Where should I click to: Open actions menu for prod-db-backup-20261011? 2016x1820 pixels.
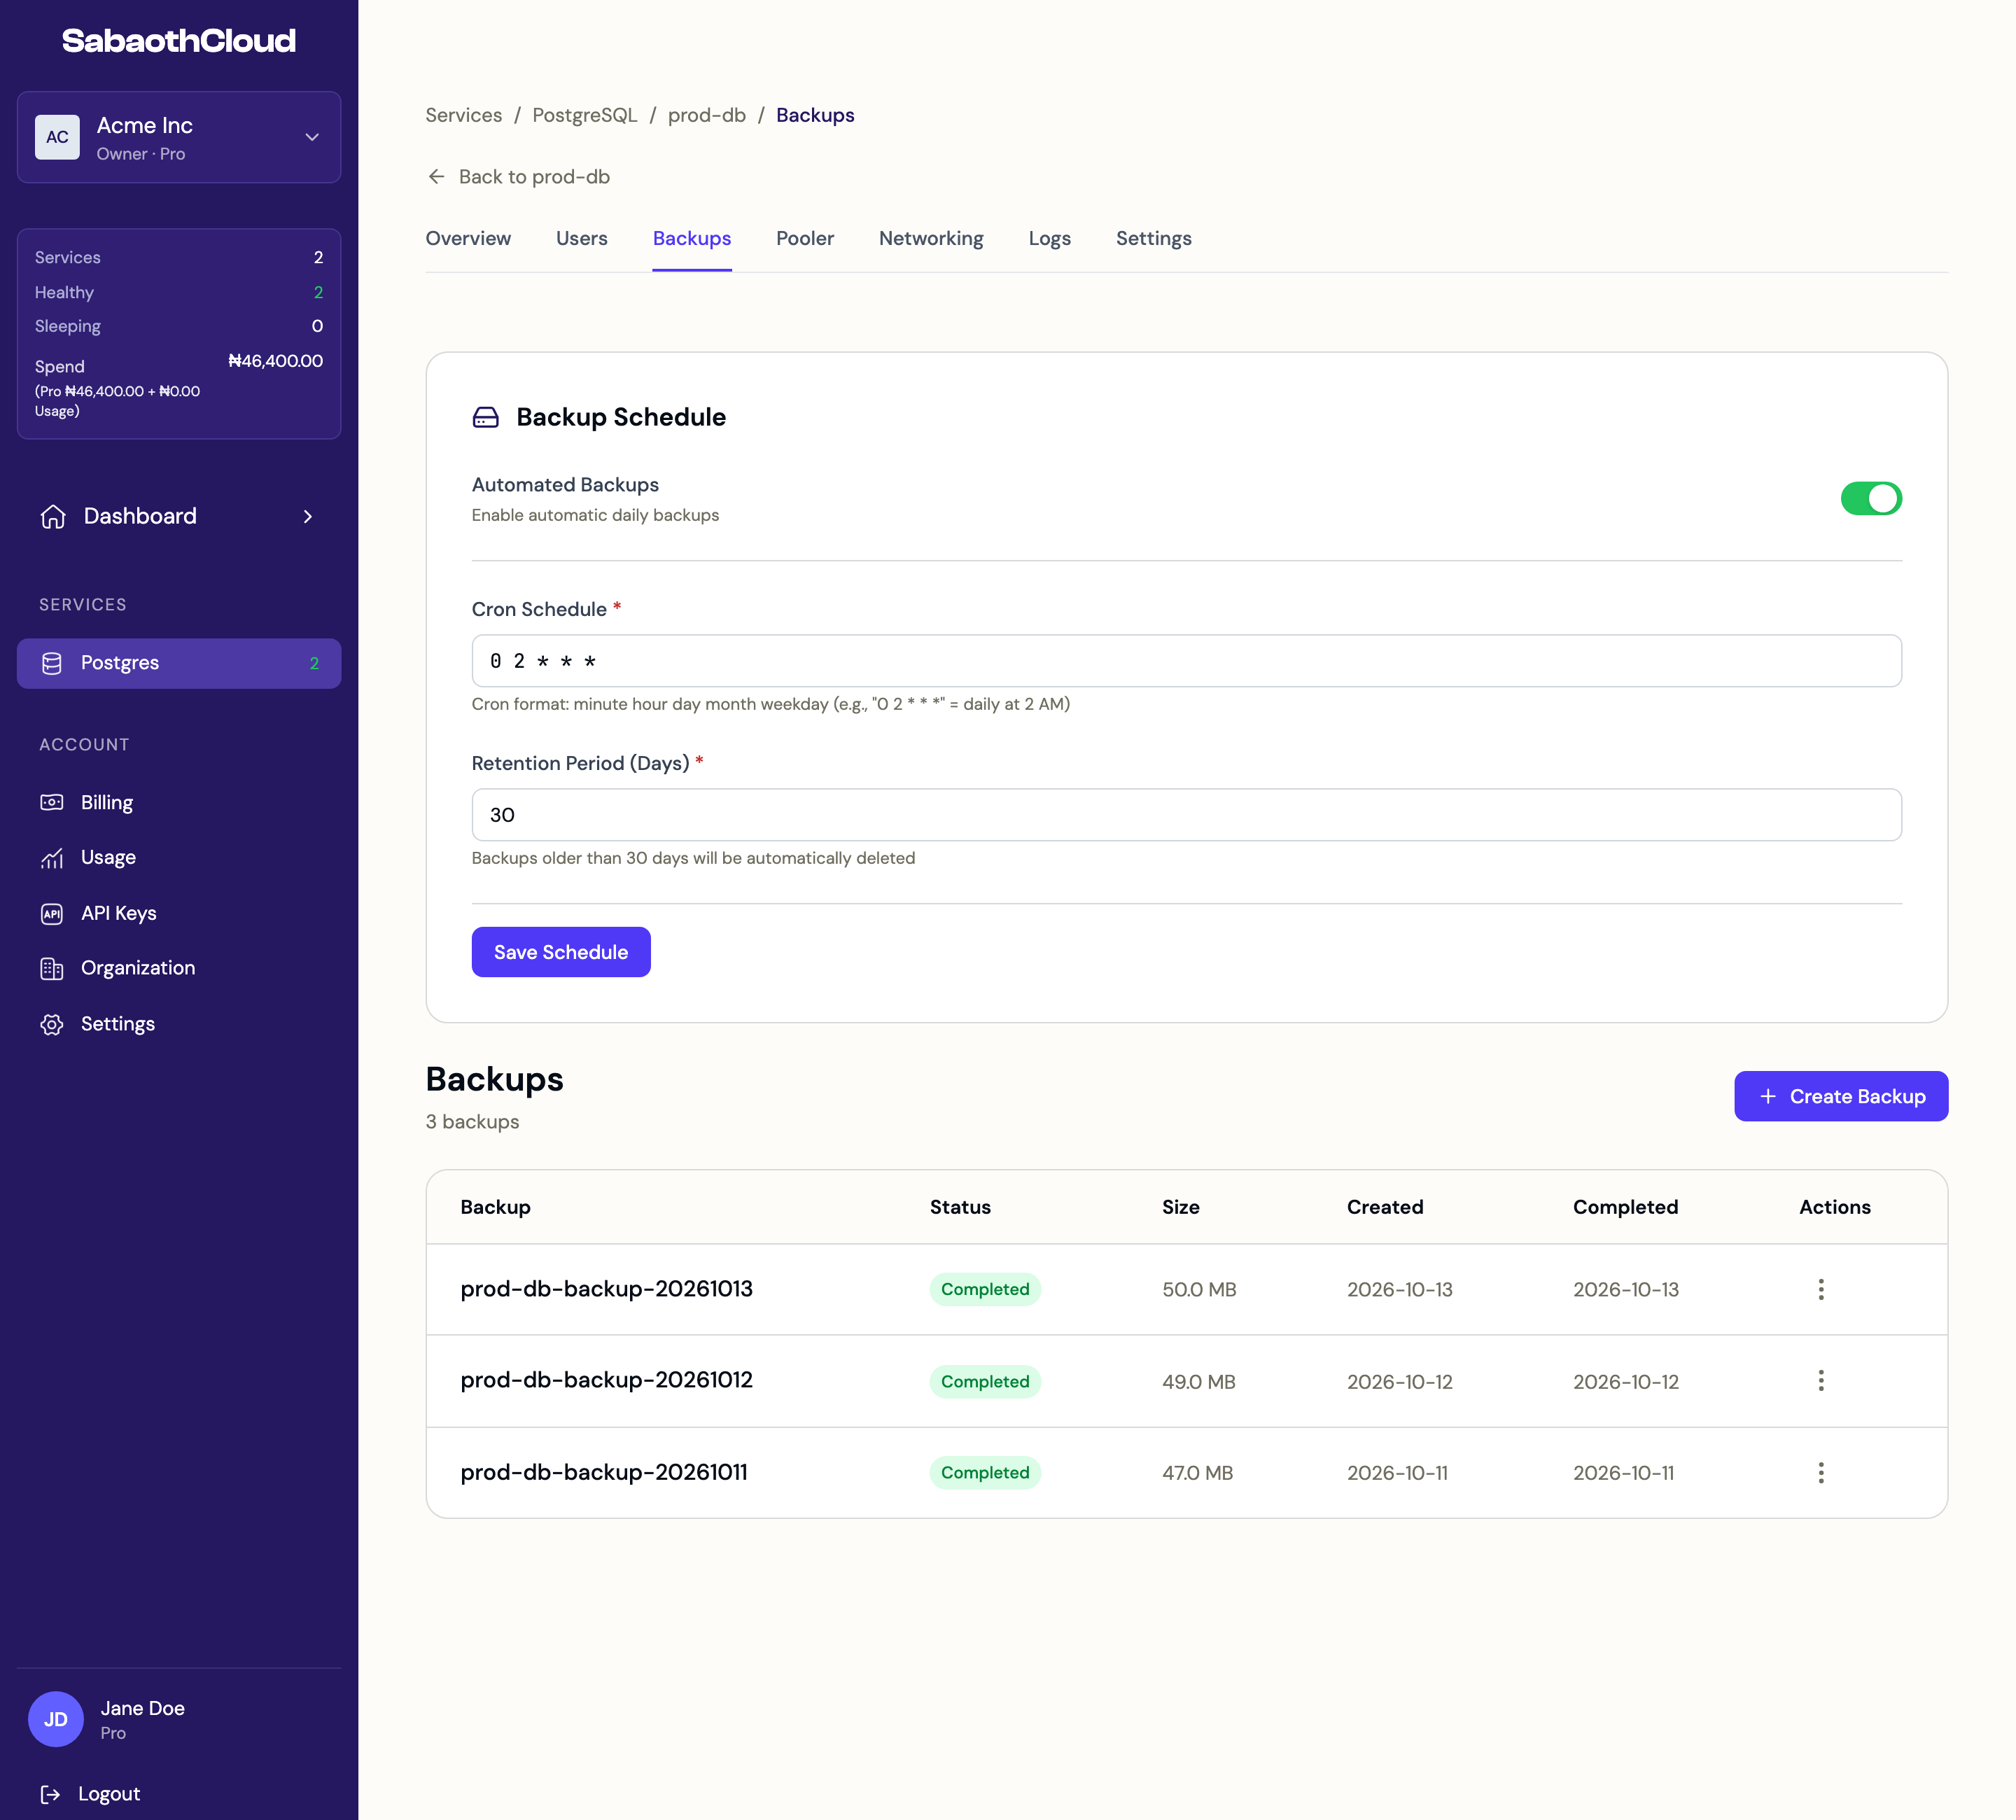pyautogui.click(x=1821, y=1473)
